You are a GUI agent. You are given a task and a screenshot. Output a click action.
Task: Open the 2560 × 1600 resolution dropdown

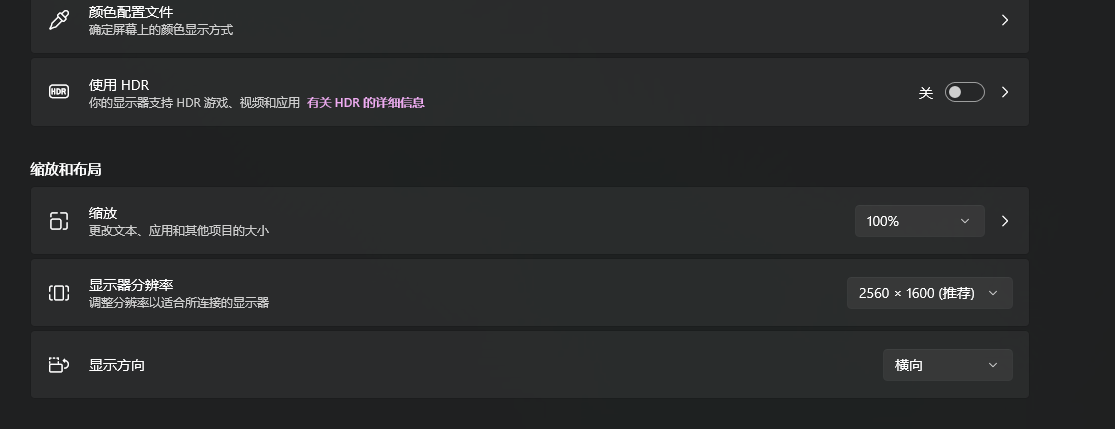tap(929, 293)
